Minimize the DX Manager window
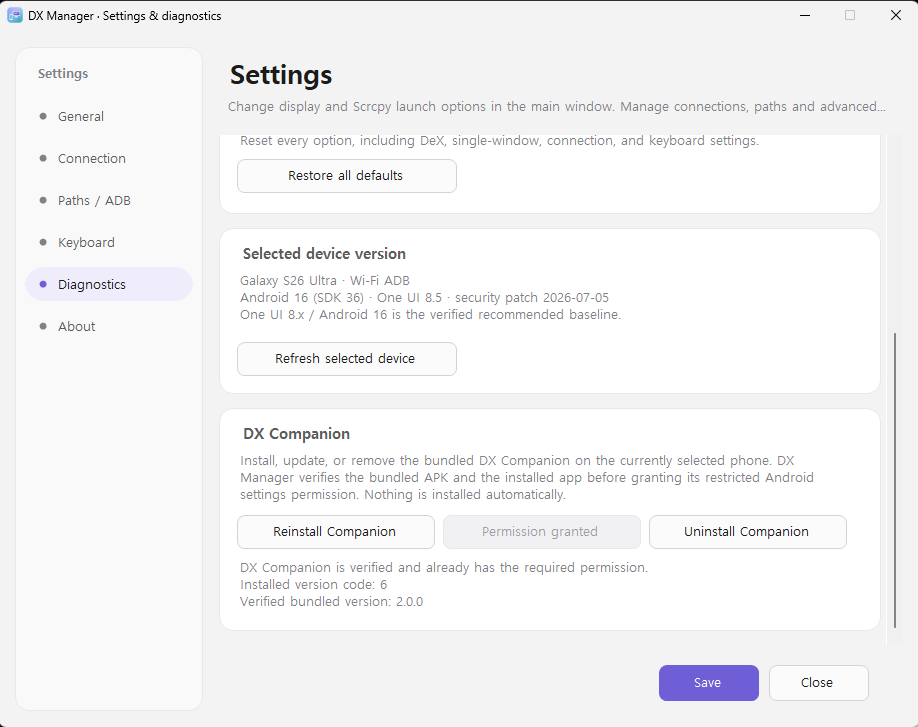Screen dimensions: 918x727 (805, 16)
